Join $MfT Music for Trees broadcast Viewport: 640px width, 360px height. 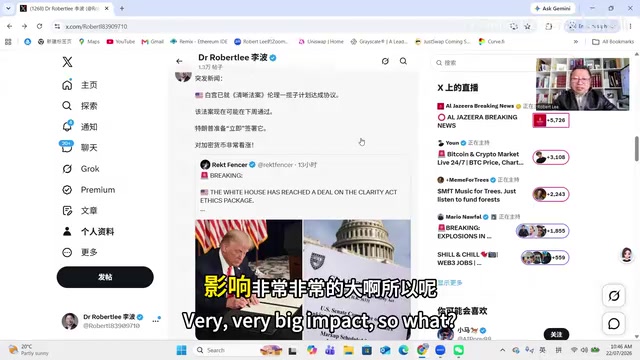point(551,194)
